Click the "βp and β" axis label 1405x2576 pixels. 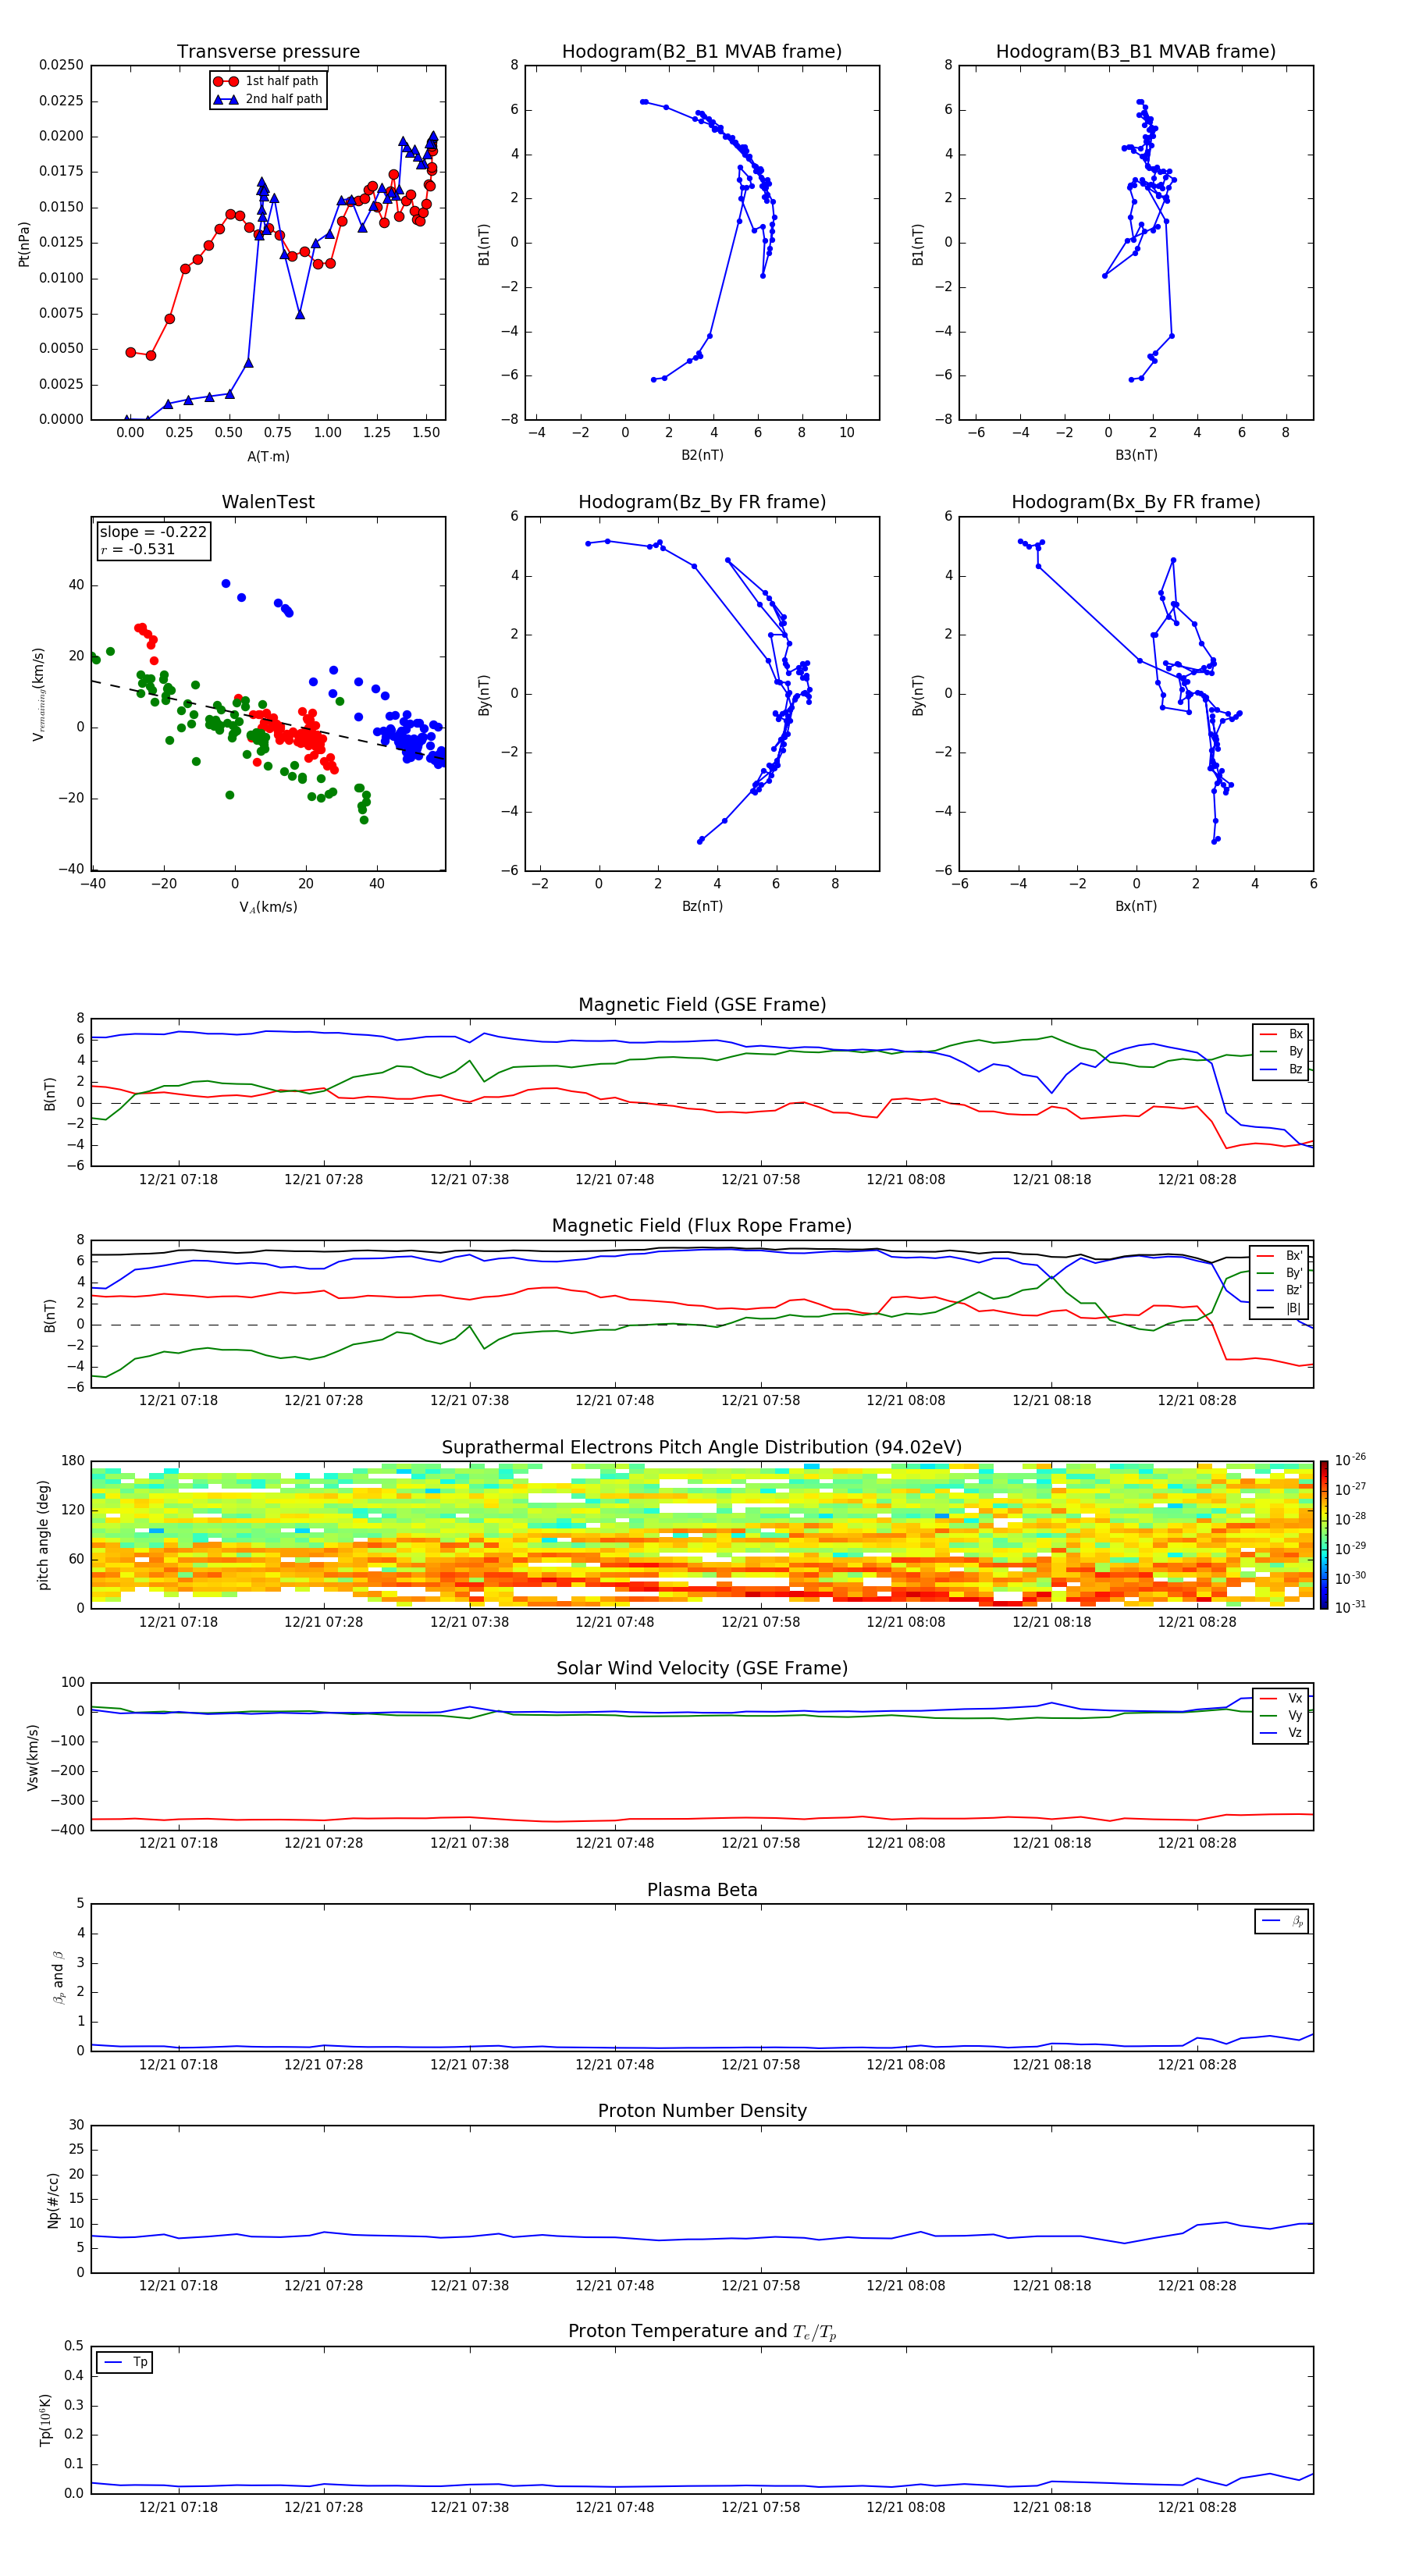click(x=58, y=1977)
